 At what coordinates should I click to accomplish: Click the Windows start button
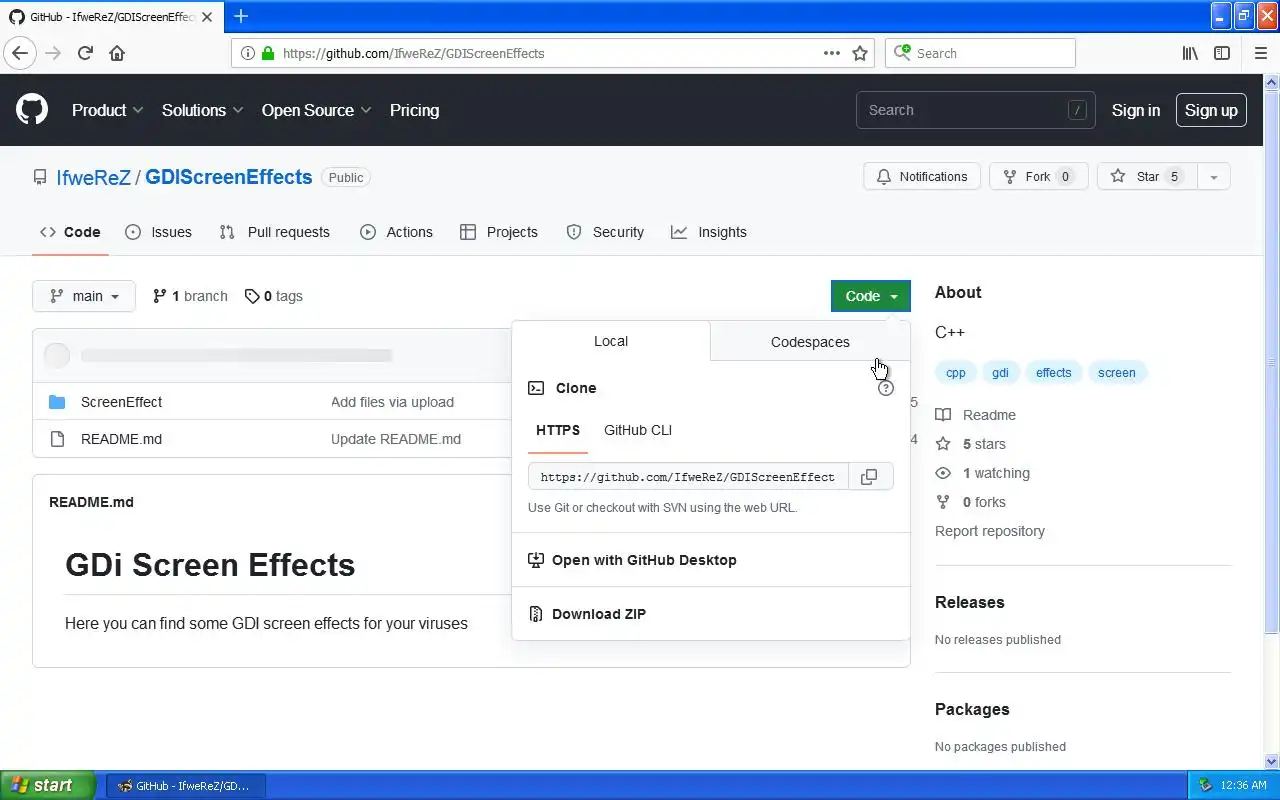pyautogui.click(x=47, y=785)
